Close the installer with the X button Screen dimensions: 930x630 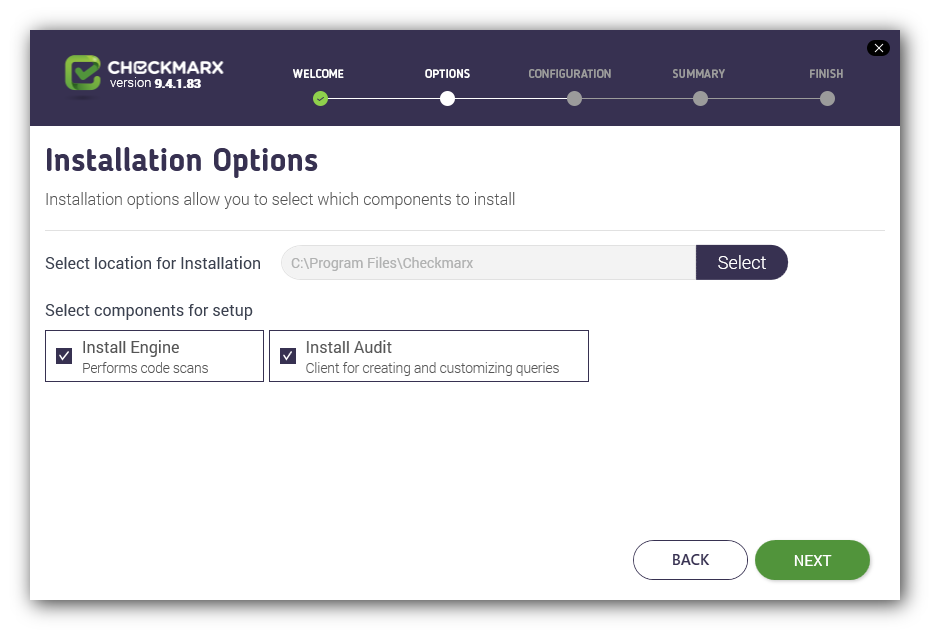(878, 48)
